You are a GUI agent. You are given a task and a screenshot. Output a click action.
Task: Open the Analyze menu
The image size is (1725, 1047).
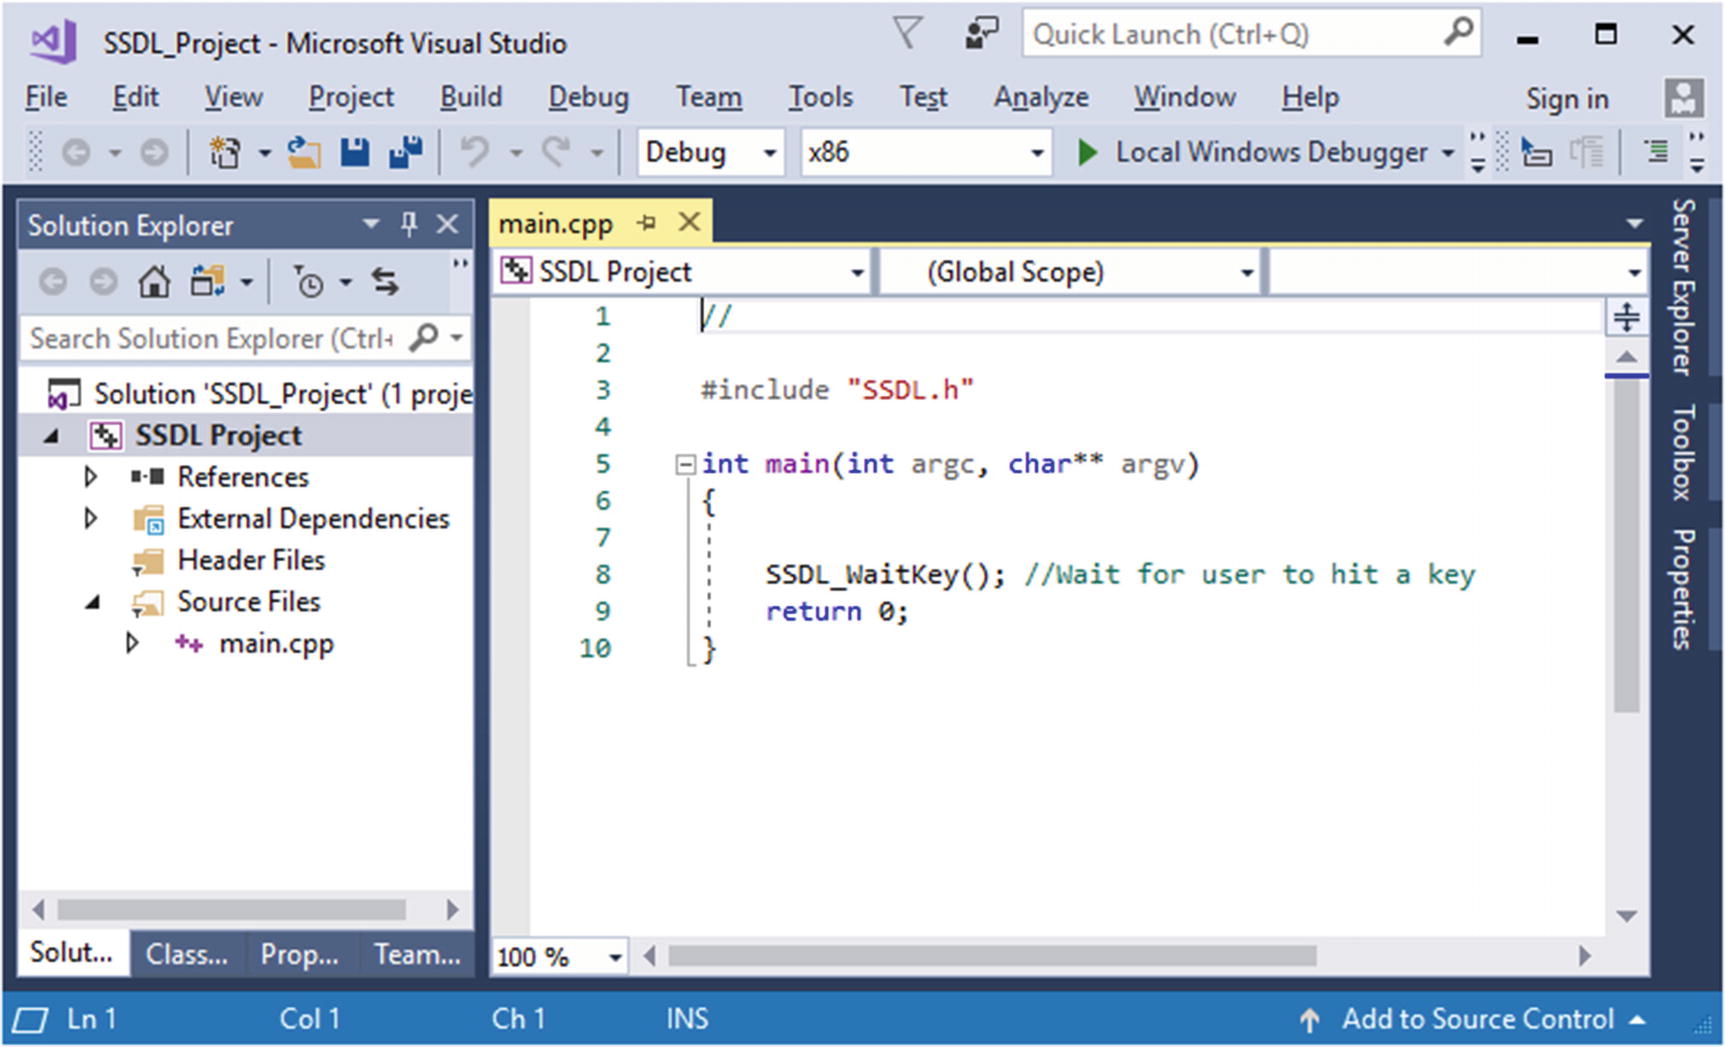click(1041, 97)
